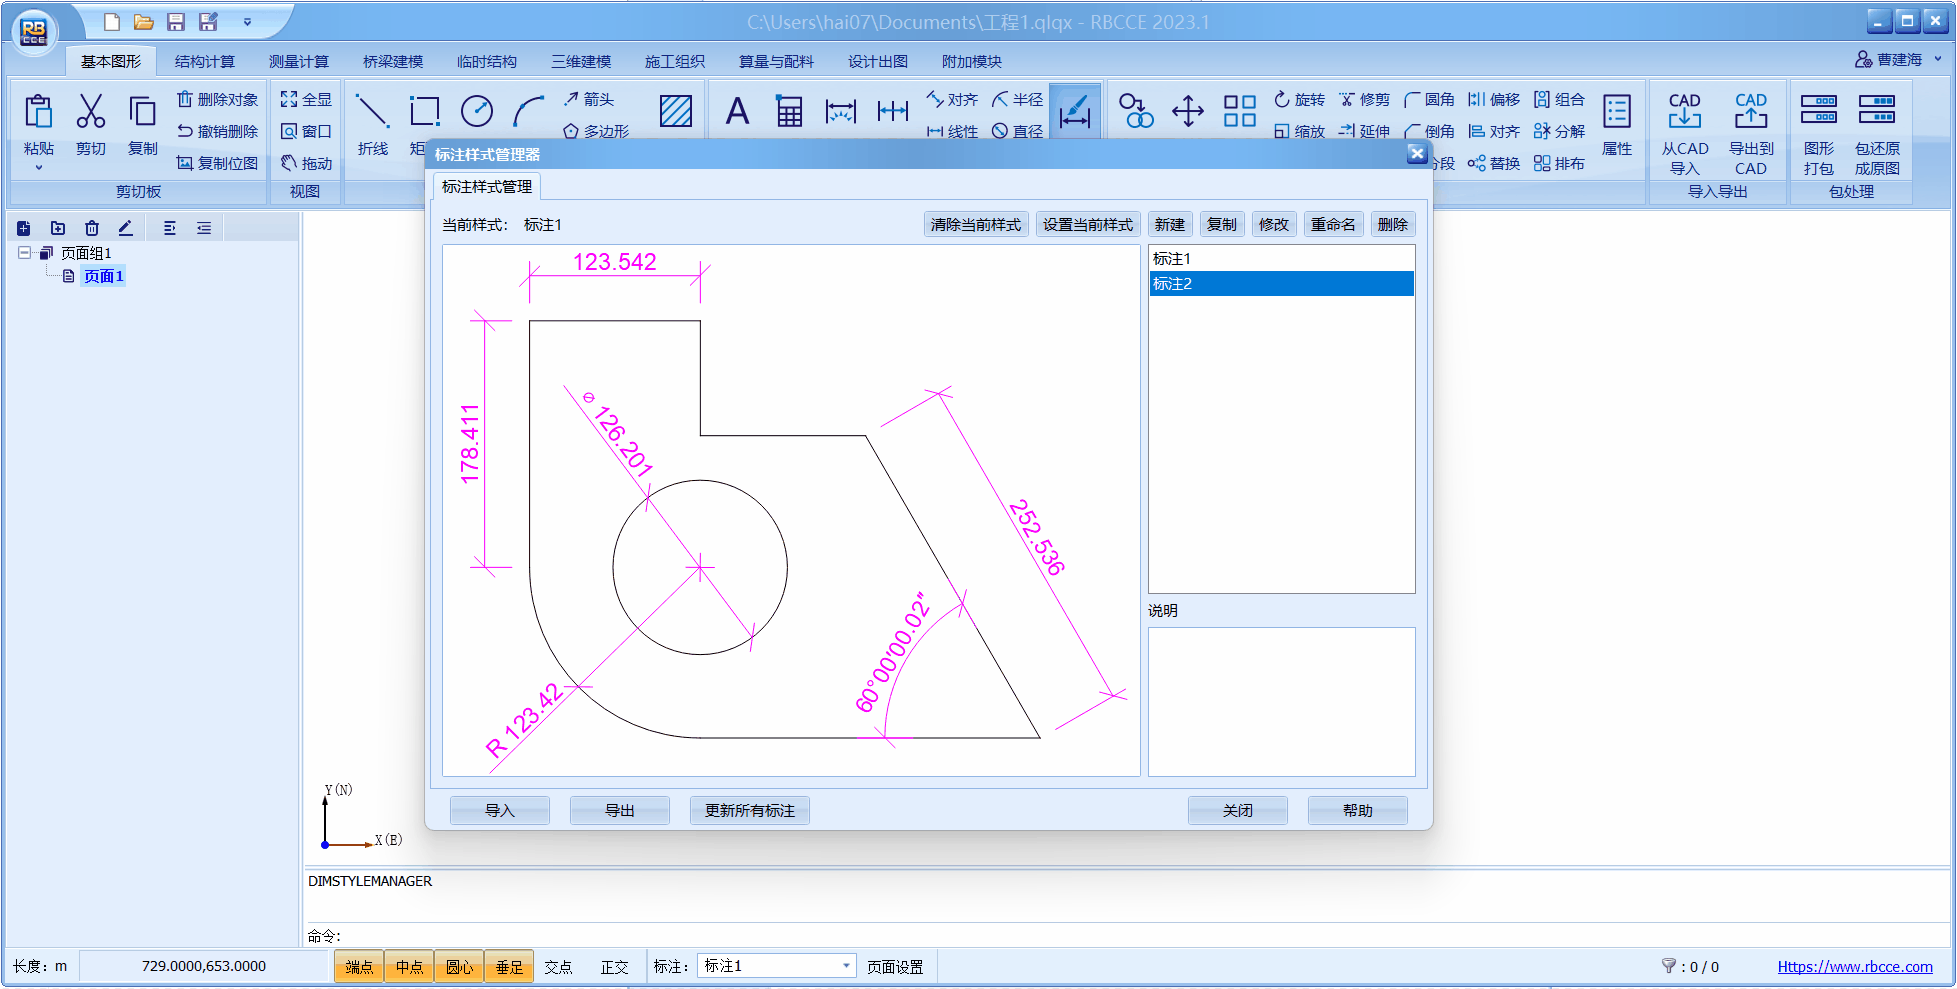
Task: Click the delete trash icon in page panel
Action: (x=92, y=228)
